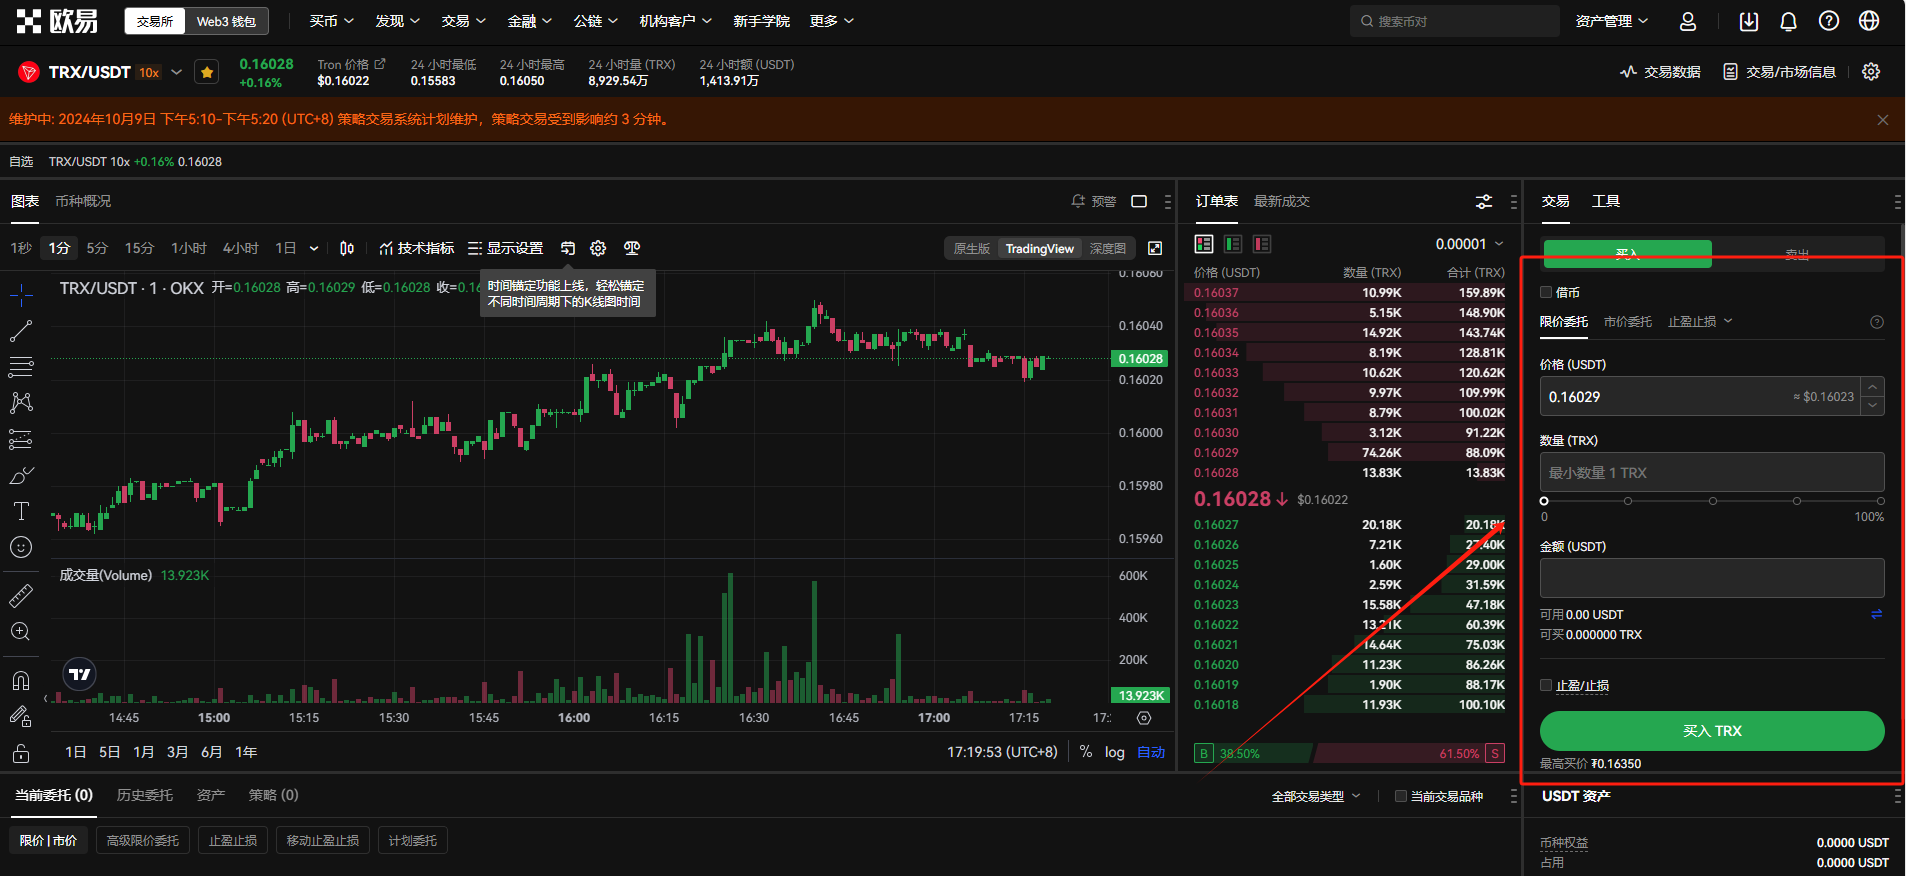1906x876 pixels.
Task: Enable the 止盈/止损 checkbox
Action: coord(1546,685)
